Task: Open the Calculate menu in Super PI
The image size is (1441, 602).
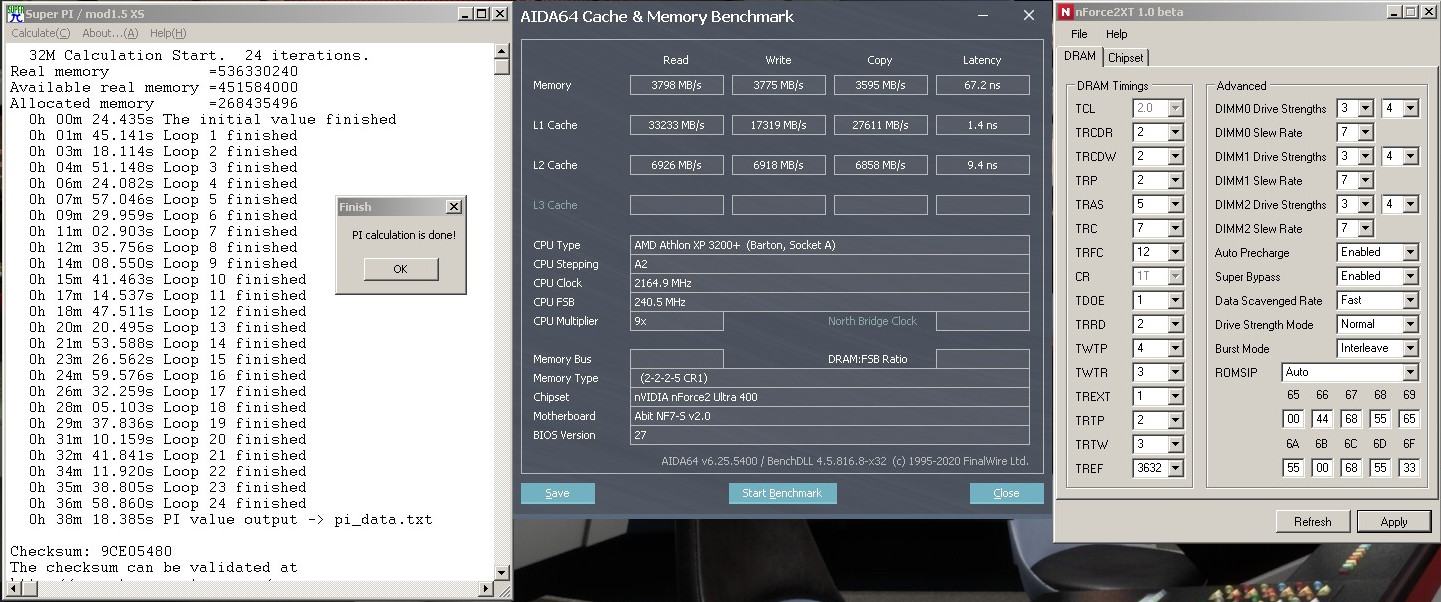Action: tap(40, 33)
